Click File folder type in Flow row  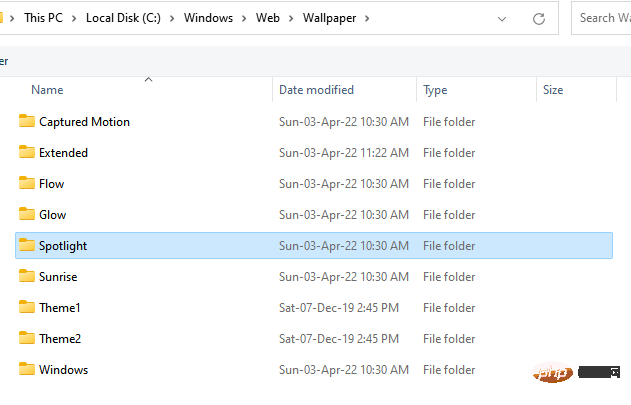point(449,184)
